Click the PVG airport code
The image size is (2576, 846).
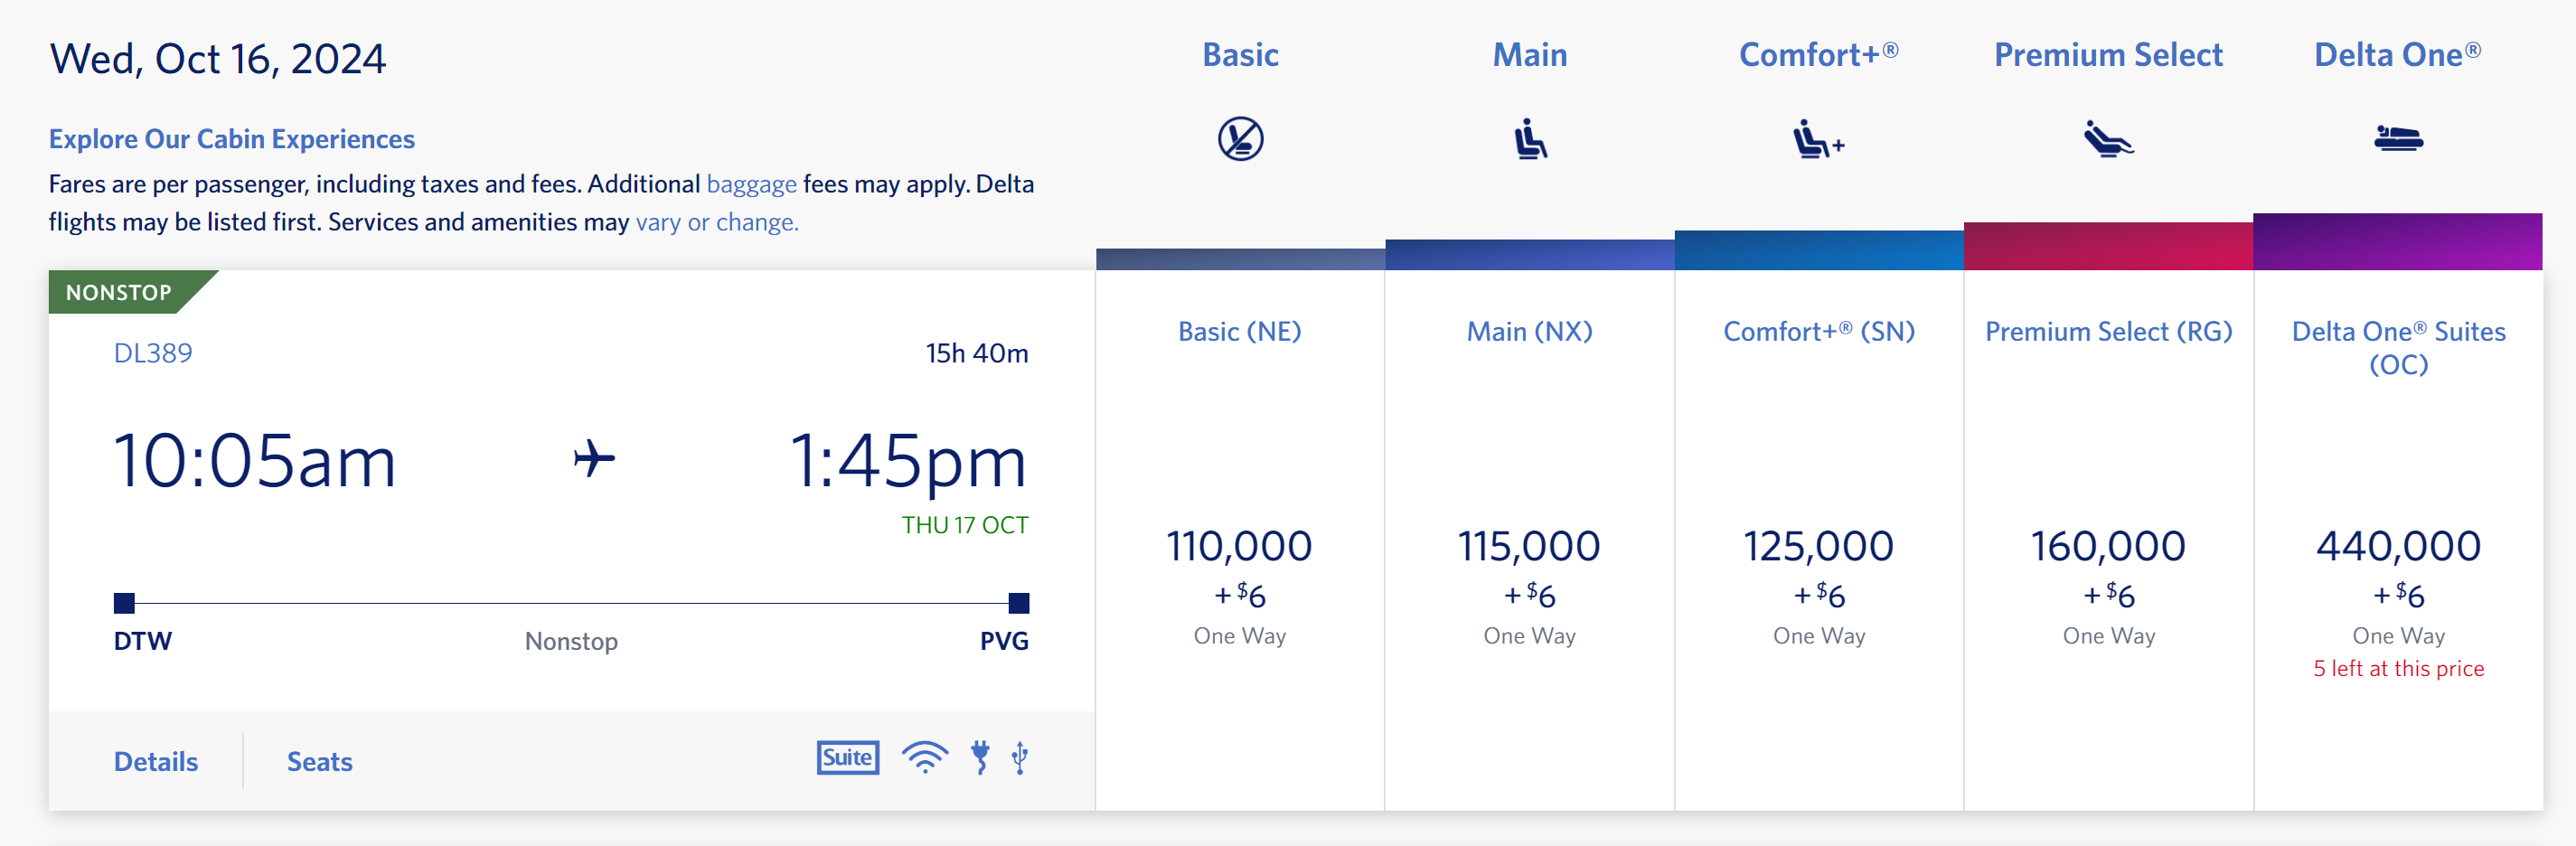coord(1004,641)
